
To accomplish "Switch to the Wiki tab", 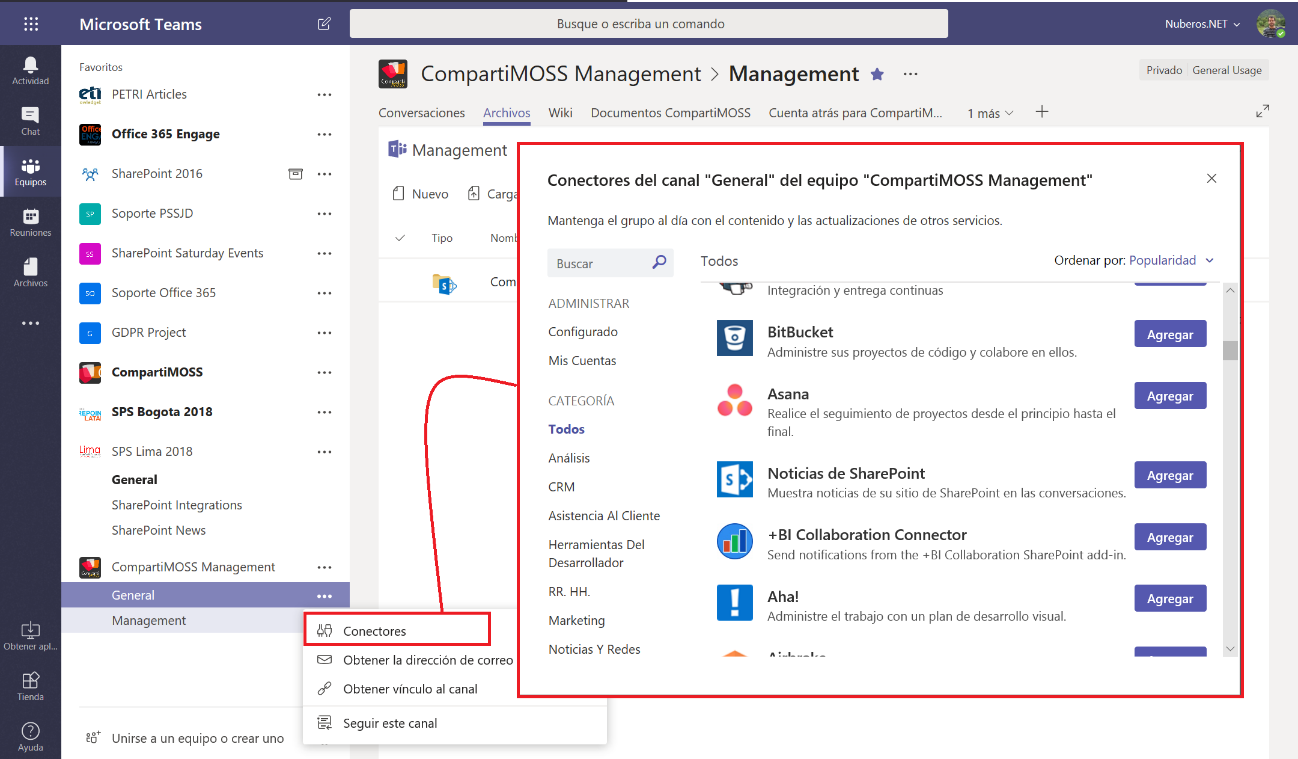I will point(560,113).
